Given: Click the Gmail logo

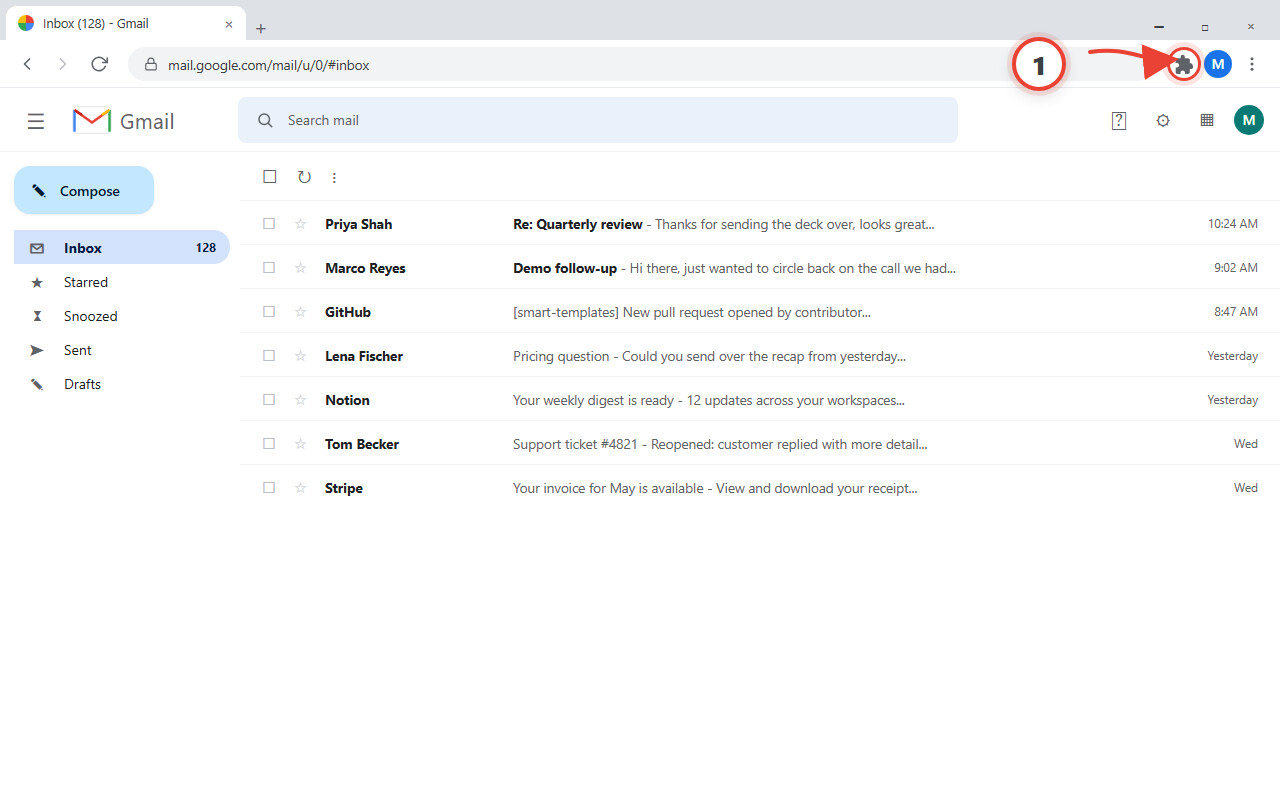Looking at the screenshot, I should tap(124, 121).
